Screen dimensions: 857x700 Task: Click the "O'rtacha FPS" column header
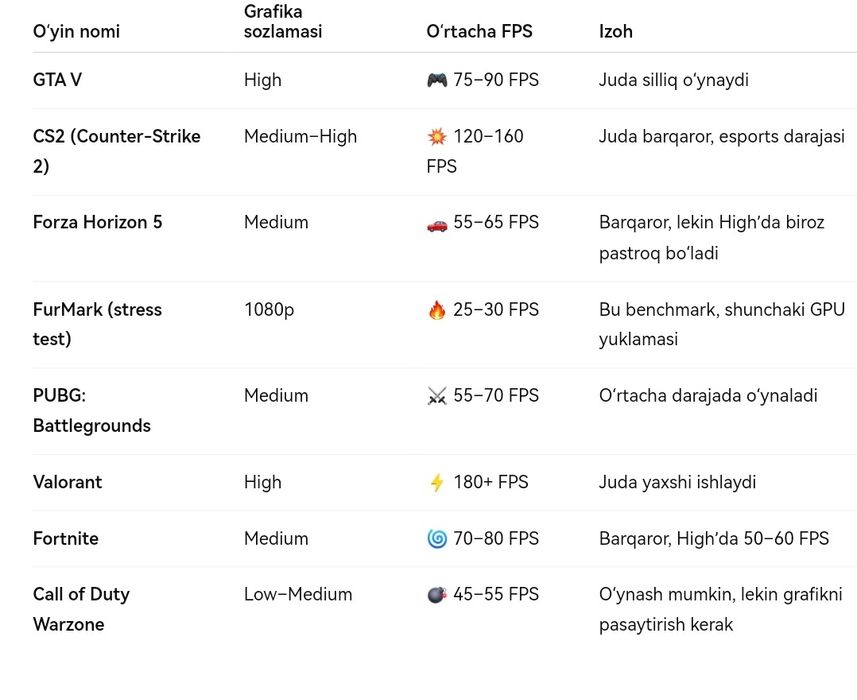click(x=479, y=32)
